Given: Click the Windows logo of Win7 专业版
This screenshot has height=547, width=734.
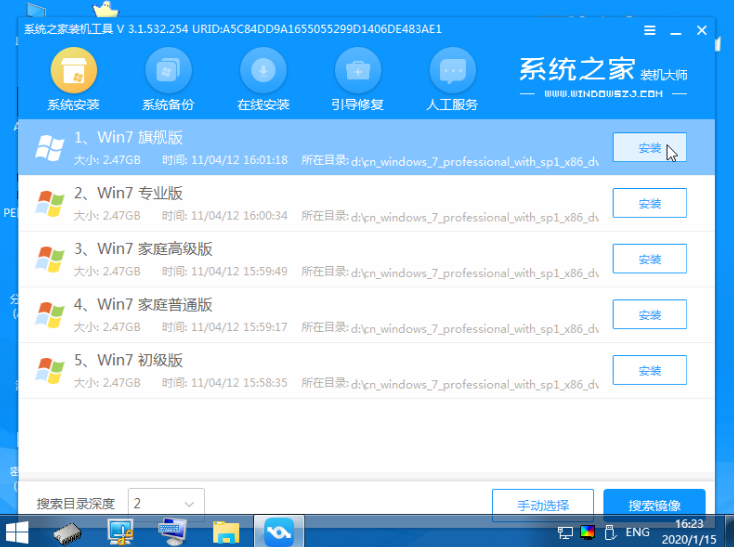Looking at the screenshot, I should pyautogui.click(x=50, y=204).
